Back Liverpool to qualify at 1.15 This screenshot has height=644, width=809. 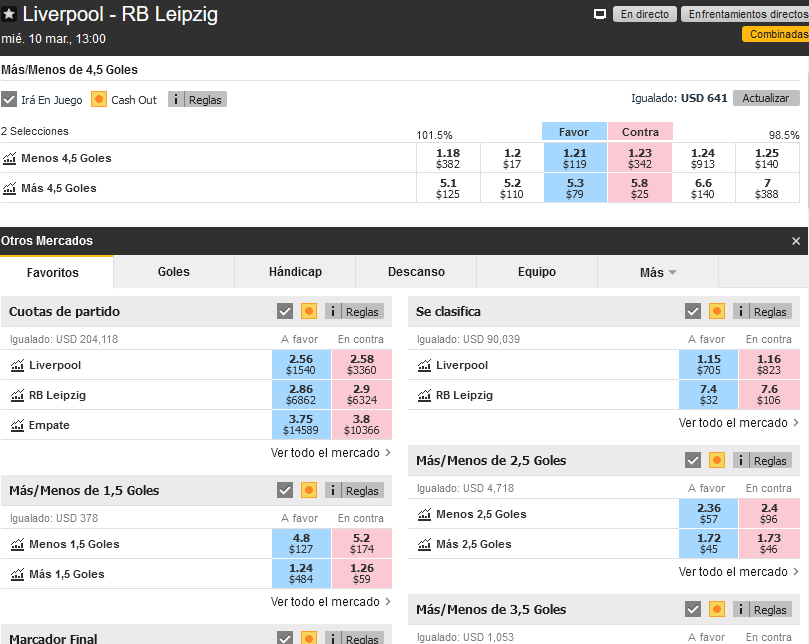pos(708,364)
